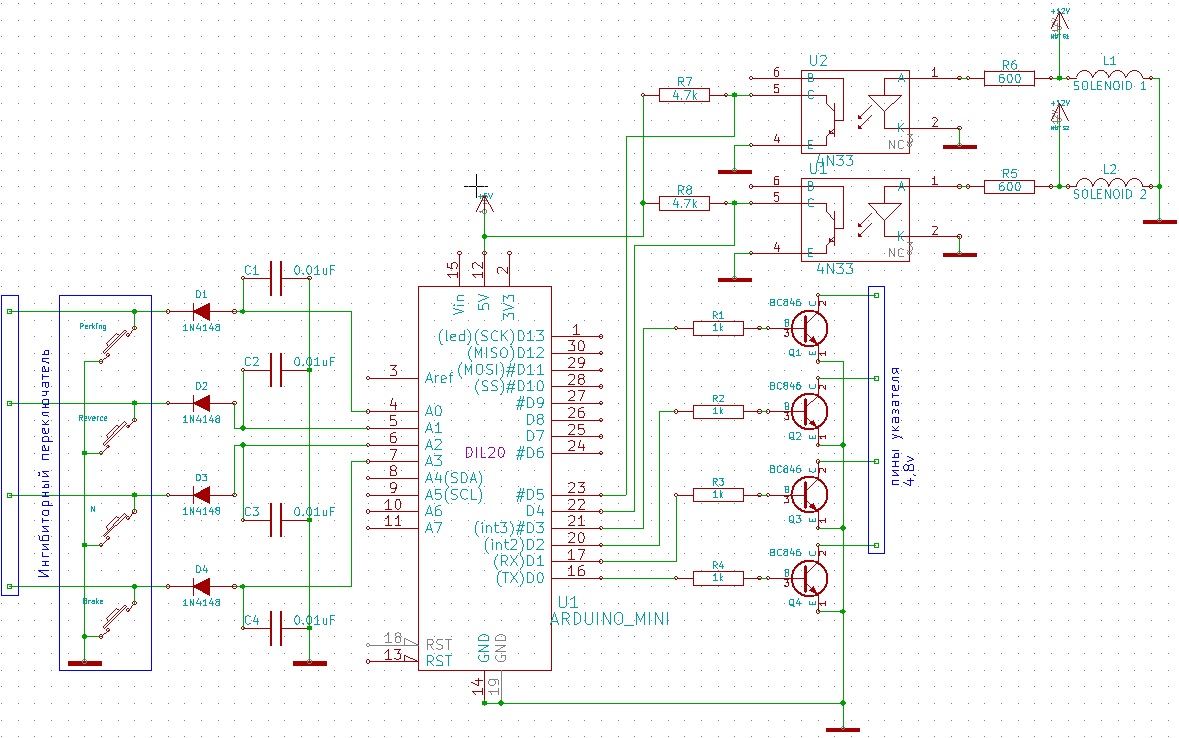Click the ARDUINO_MINI label text
This screenshot has width=1179, height=738.
coord(609,620)
